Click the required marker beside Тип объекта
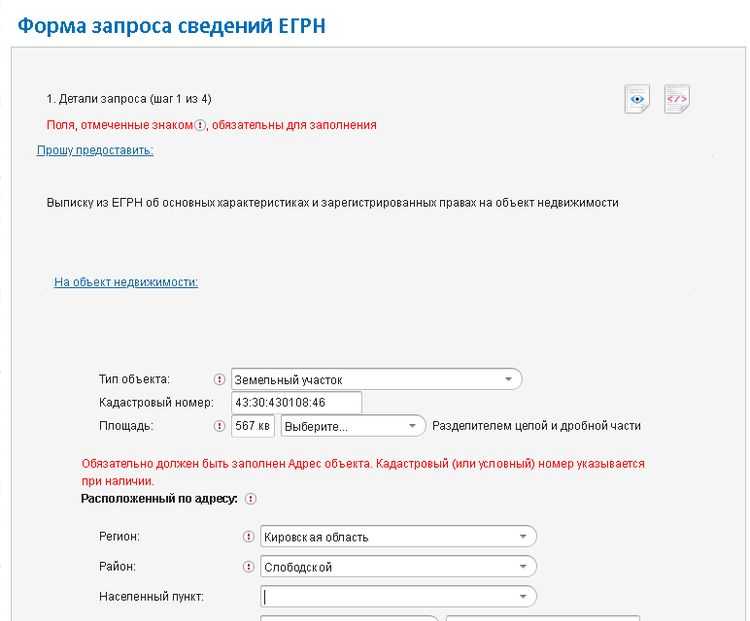 220,380
